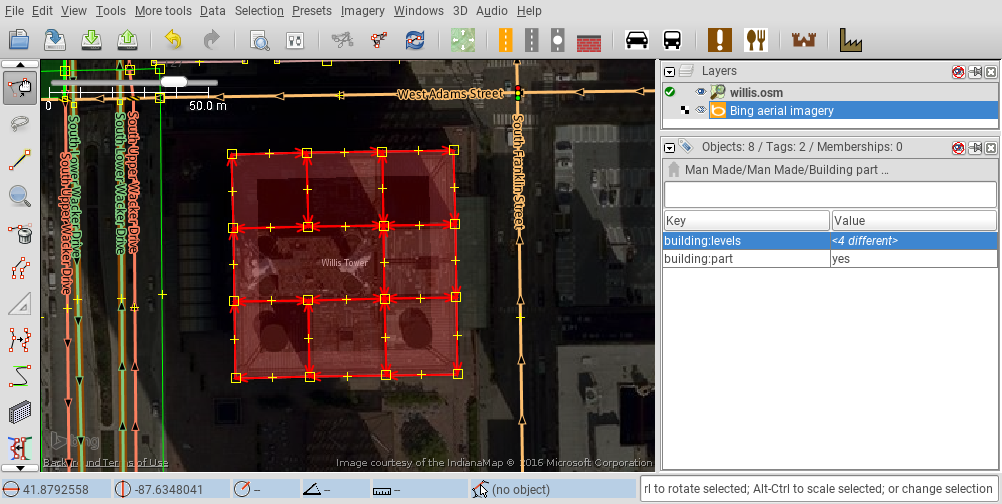
Task: Click the exclamation mark preset icon
Action: tap(720, 40)
